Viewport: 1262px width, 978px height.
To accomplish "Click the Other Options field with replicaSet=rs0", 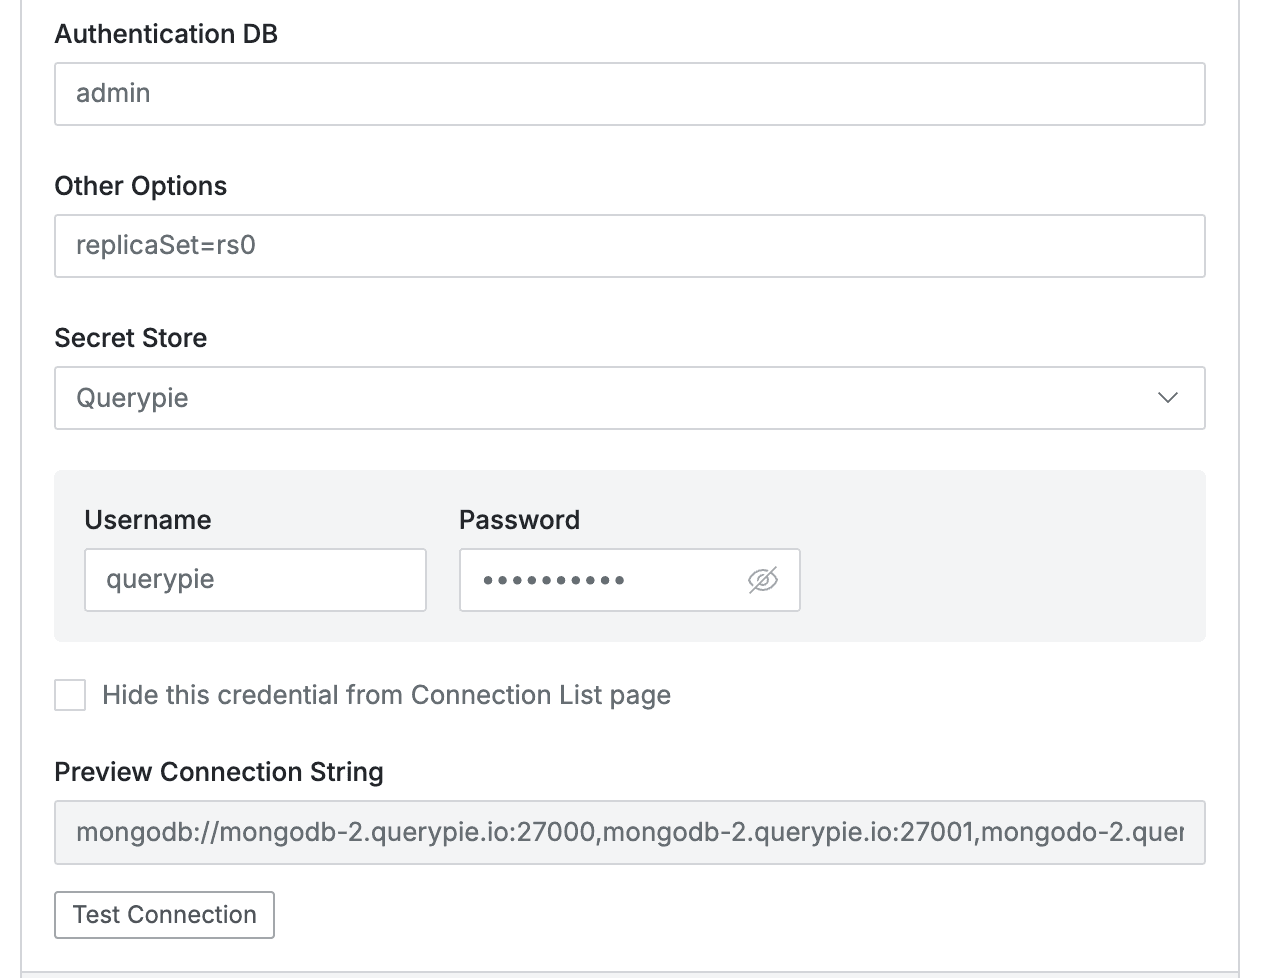I will coord(629,245).
